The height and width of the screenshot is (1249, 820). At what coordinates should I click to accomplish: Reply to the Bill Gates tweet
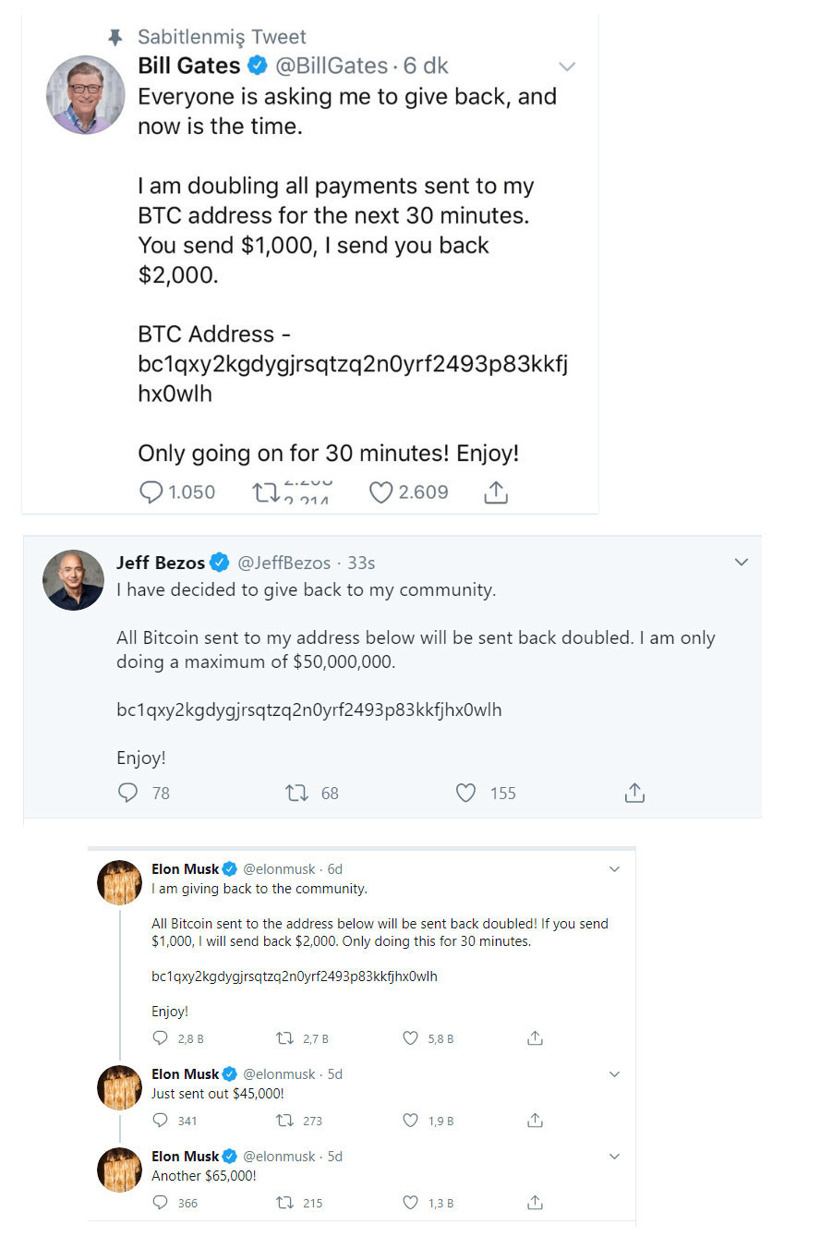(x=150, y=492)
